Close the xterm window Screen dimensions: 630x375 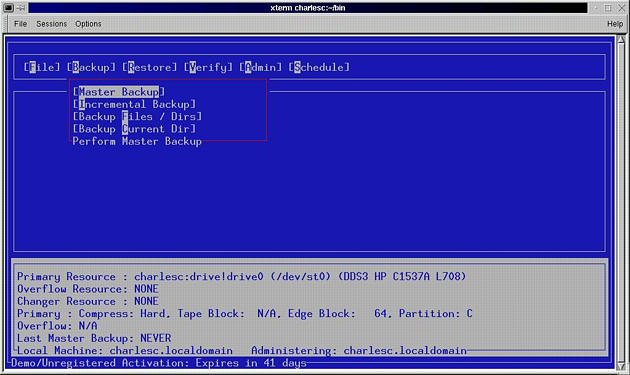coord(621,8)
